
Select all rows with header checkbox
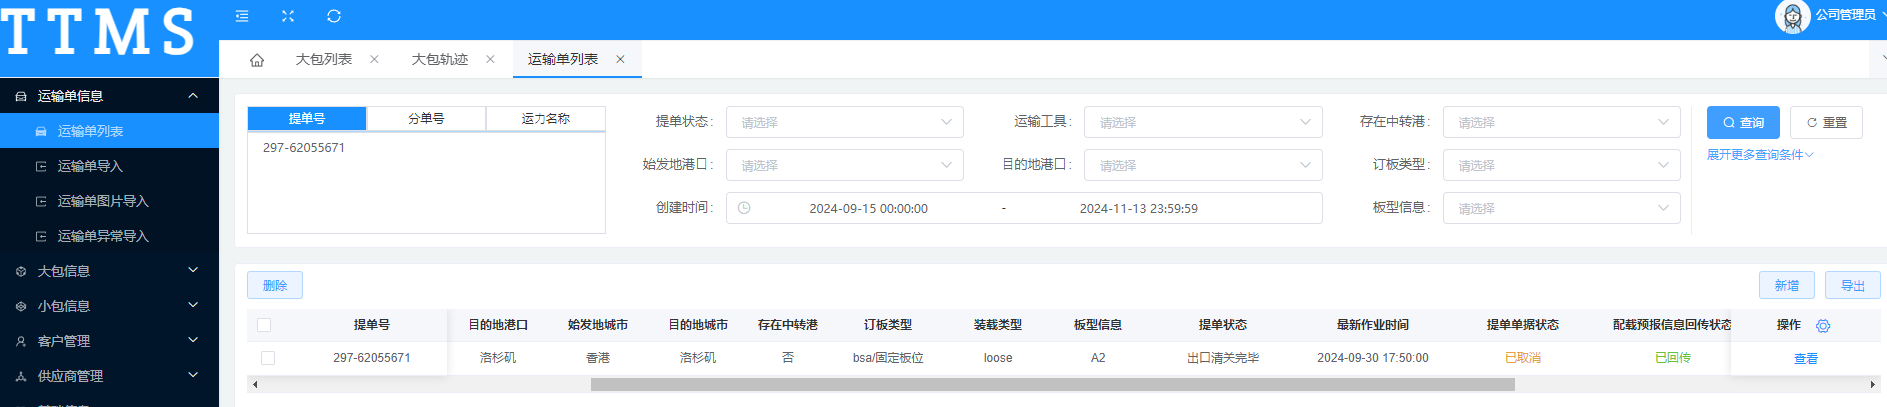[x=264, y=325]
